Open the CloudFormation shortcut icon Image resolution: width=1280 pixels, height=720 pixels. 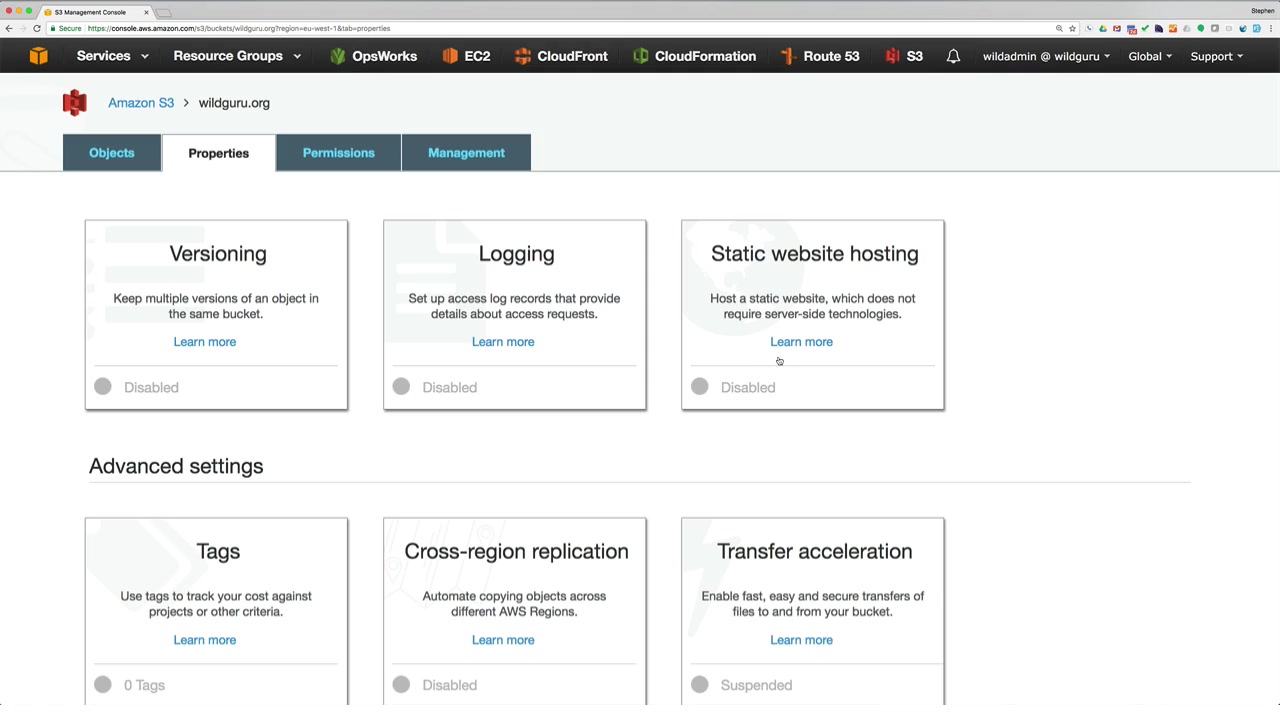(641, 56)
